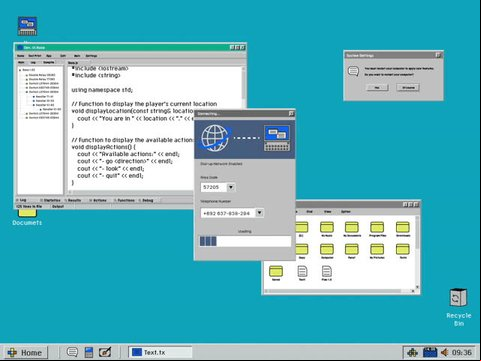Click the file browser vertical scrollbar
Screen dimensions: 481x361
[x=417, y=252]
